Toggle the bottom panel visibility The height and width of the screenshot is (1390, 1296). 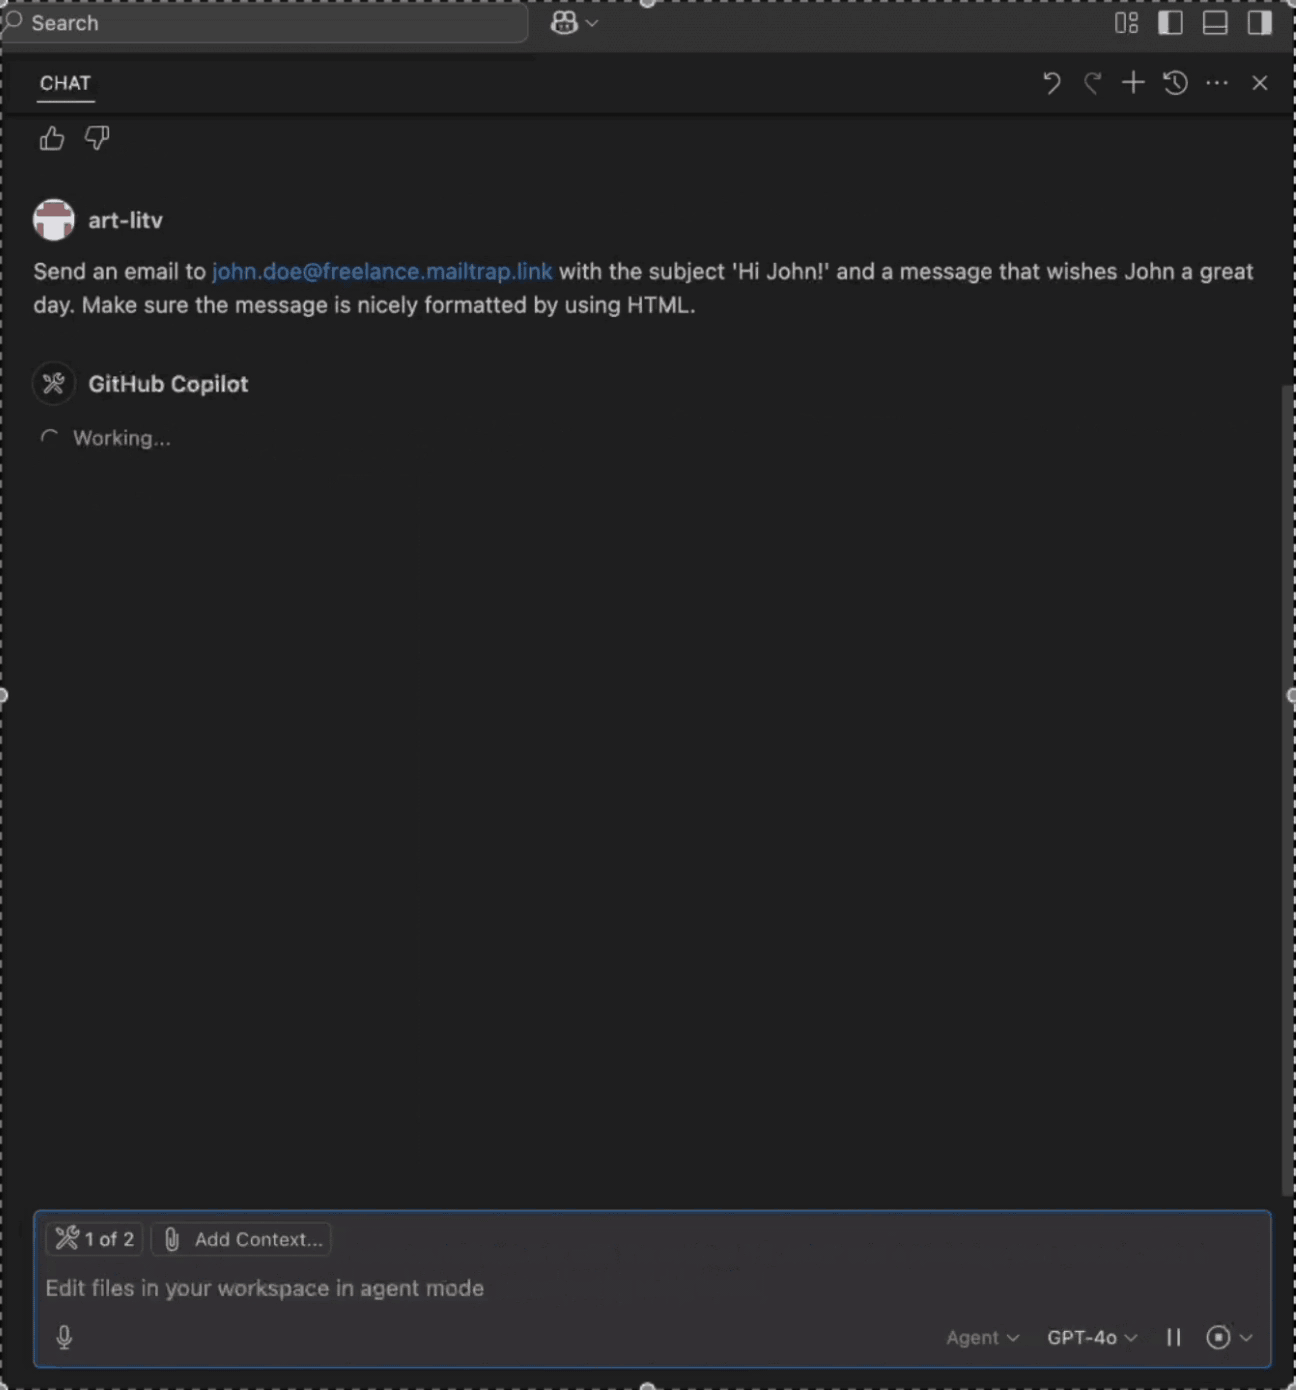pyautogui.click(x=1215, y=23)
